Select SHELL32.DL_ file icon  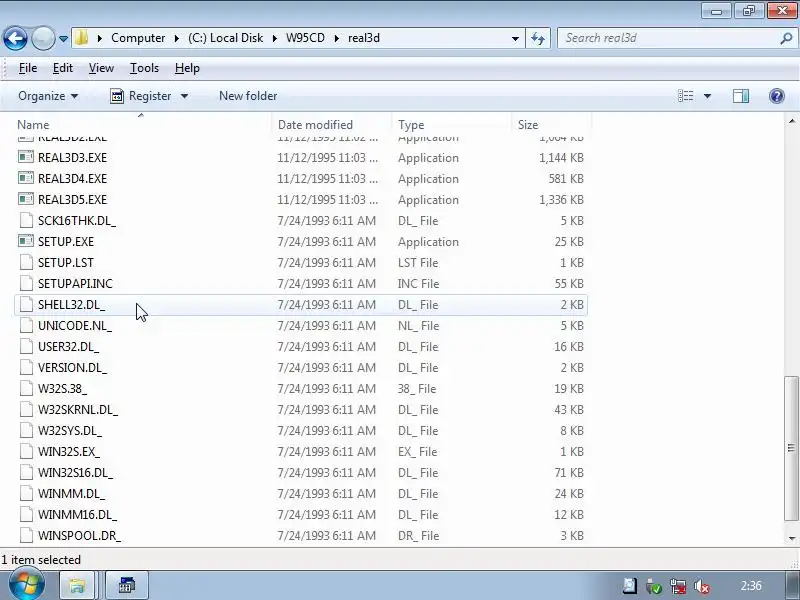[x=26, y=304]
